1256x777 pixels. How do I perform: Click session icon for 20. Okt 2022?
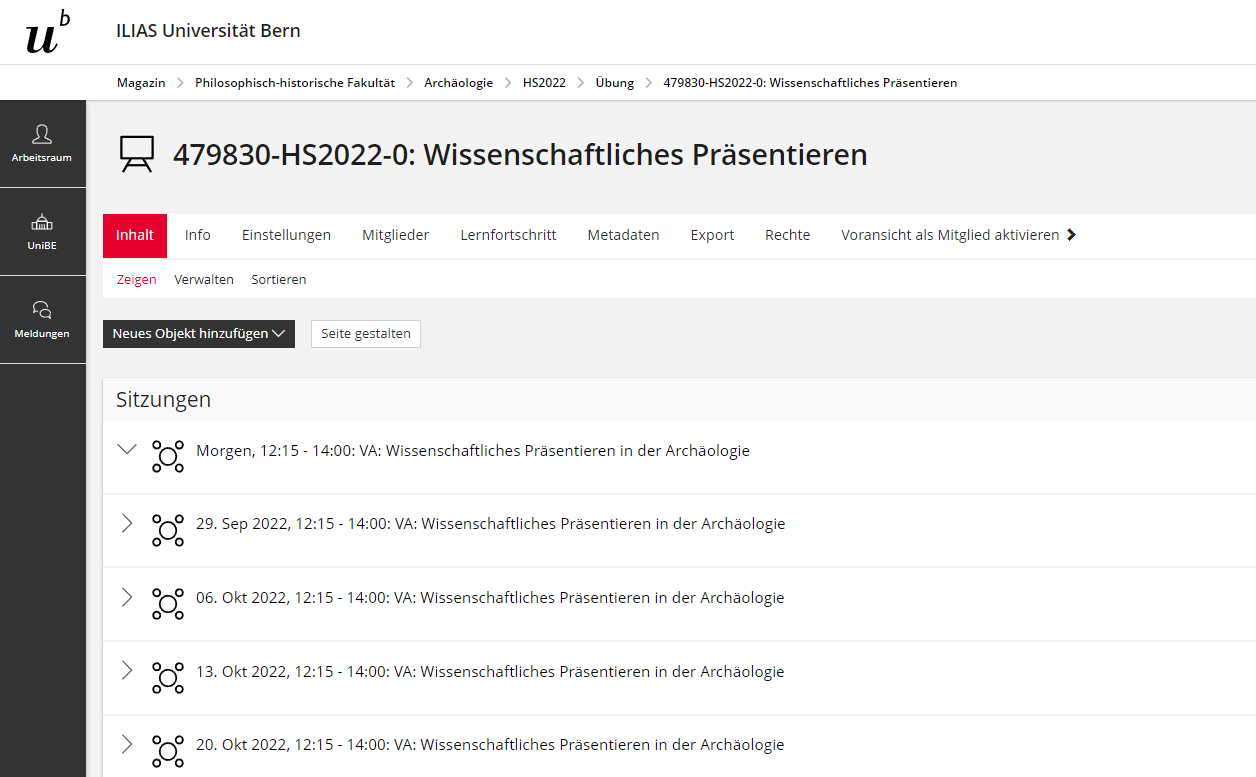pyautogui.click(x=168, y=751)
